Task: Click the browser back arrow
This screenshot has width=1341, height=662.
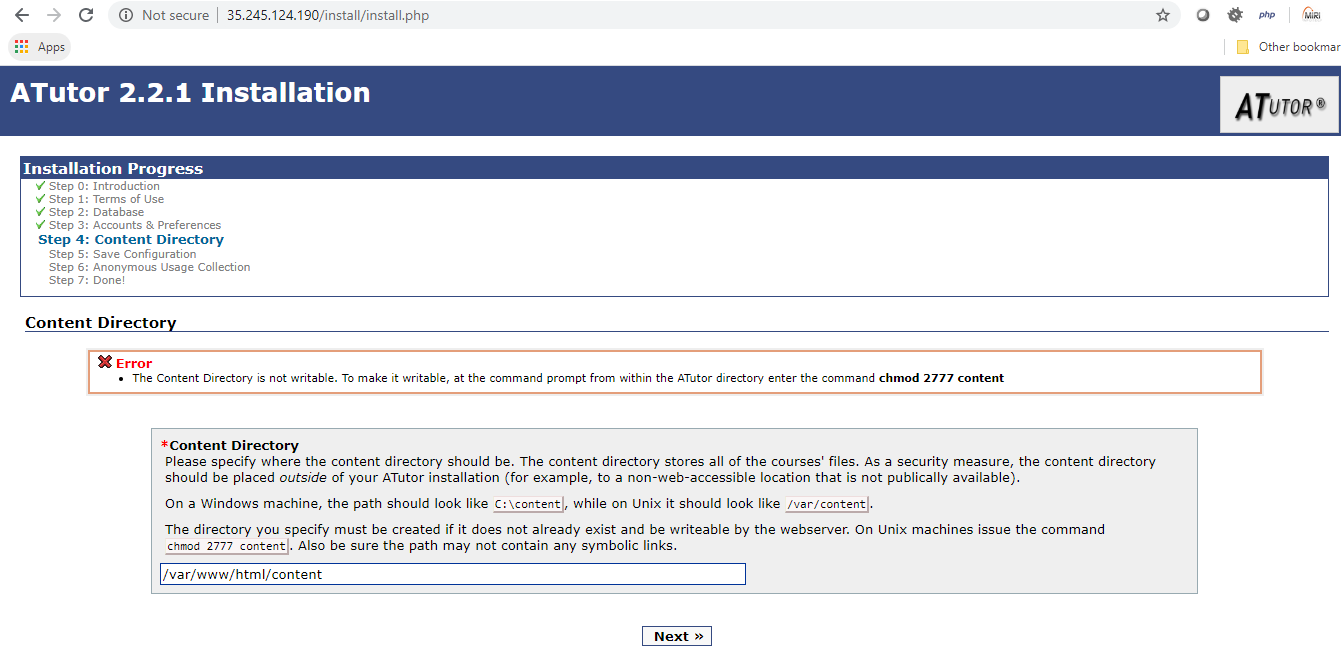Action: click(x=22, y=15)
